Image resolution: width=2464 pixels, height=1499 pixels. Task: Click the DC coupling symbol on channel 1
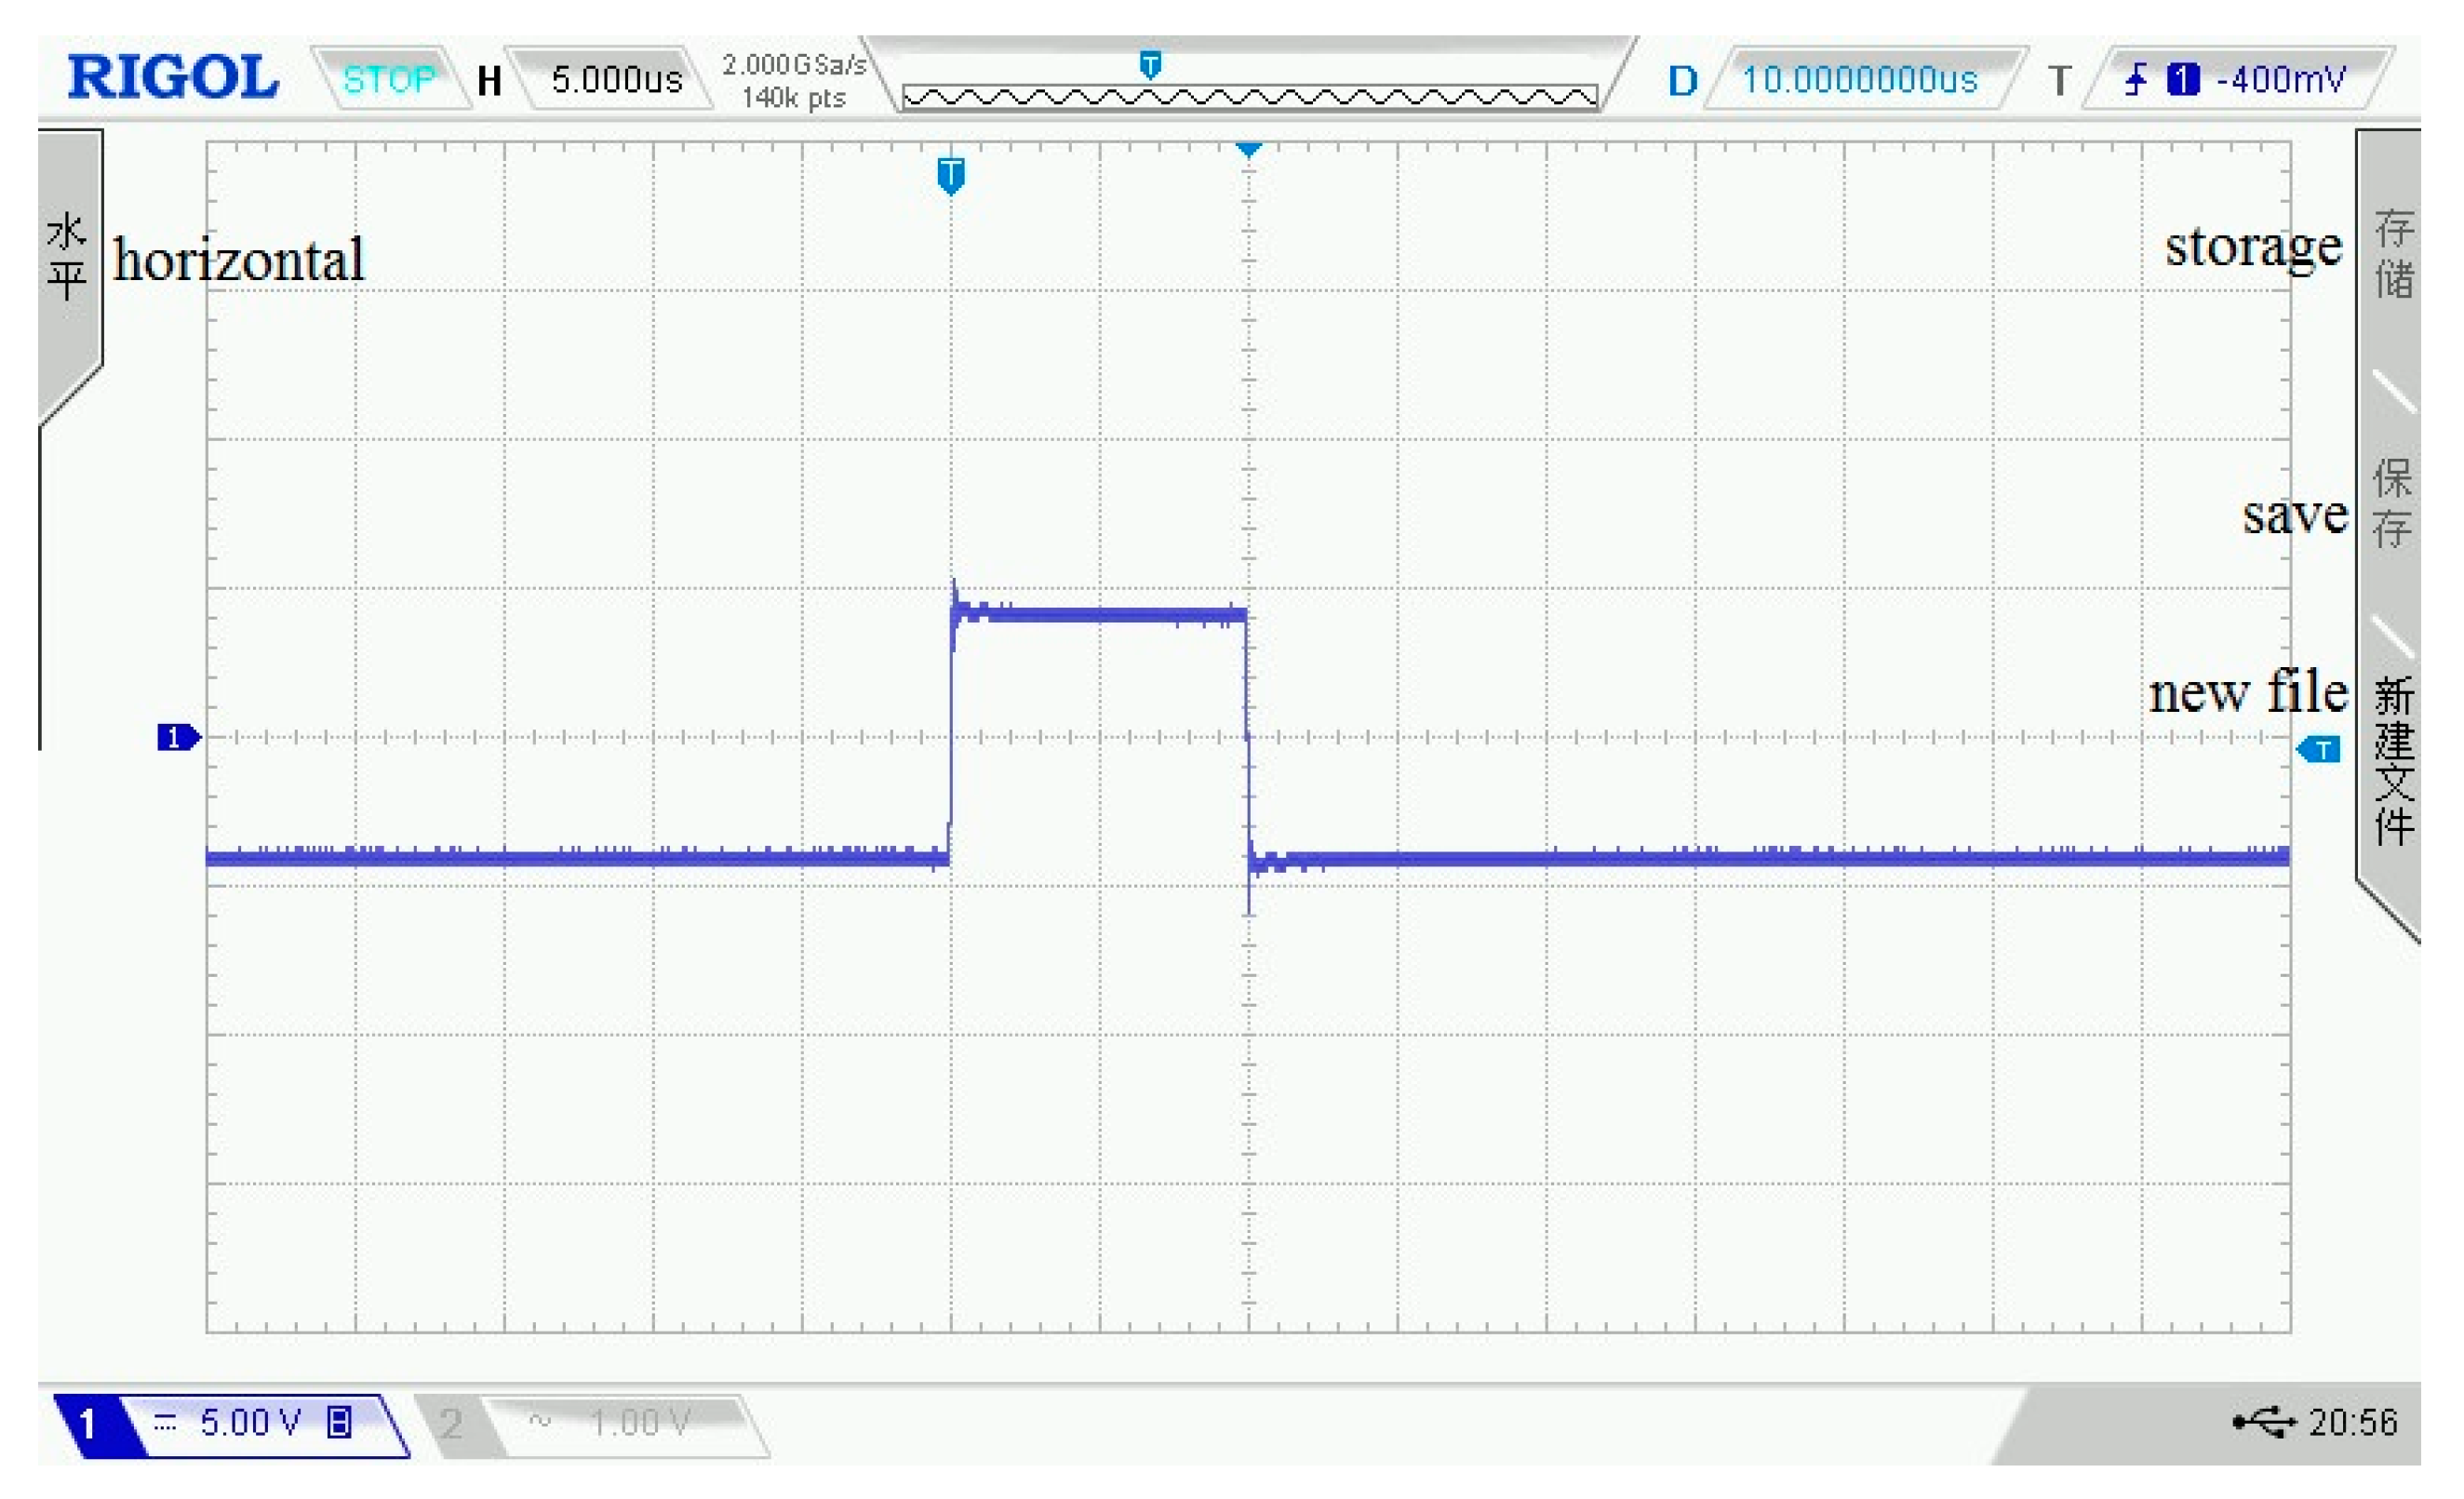165,1421
